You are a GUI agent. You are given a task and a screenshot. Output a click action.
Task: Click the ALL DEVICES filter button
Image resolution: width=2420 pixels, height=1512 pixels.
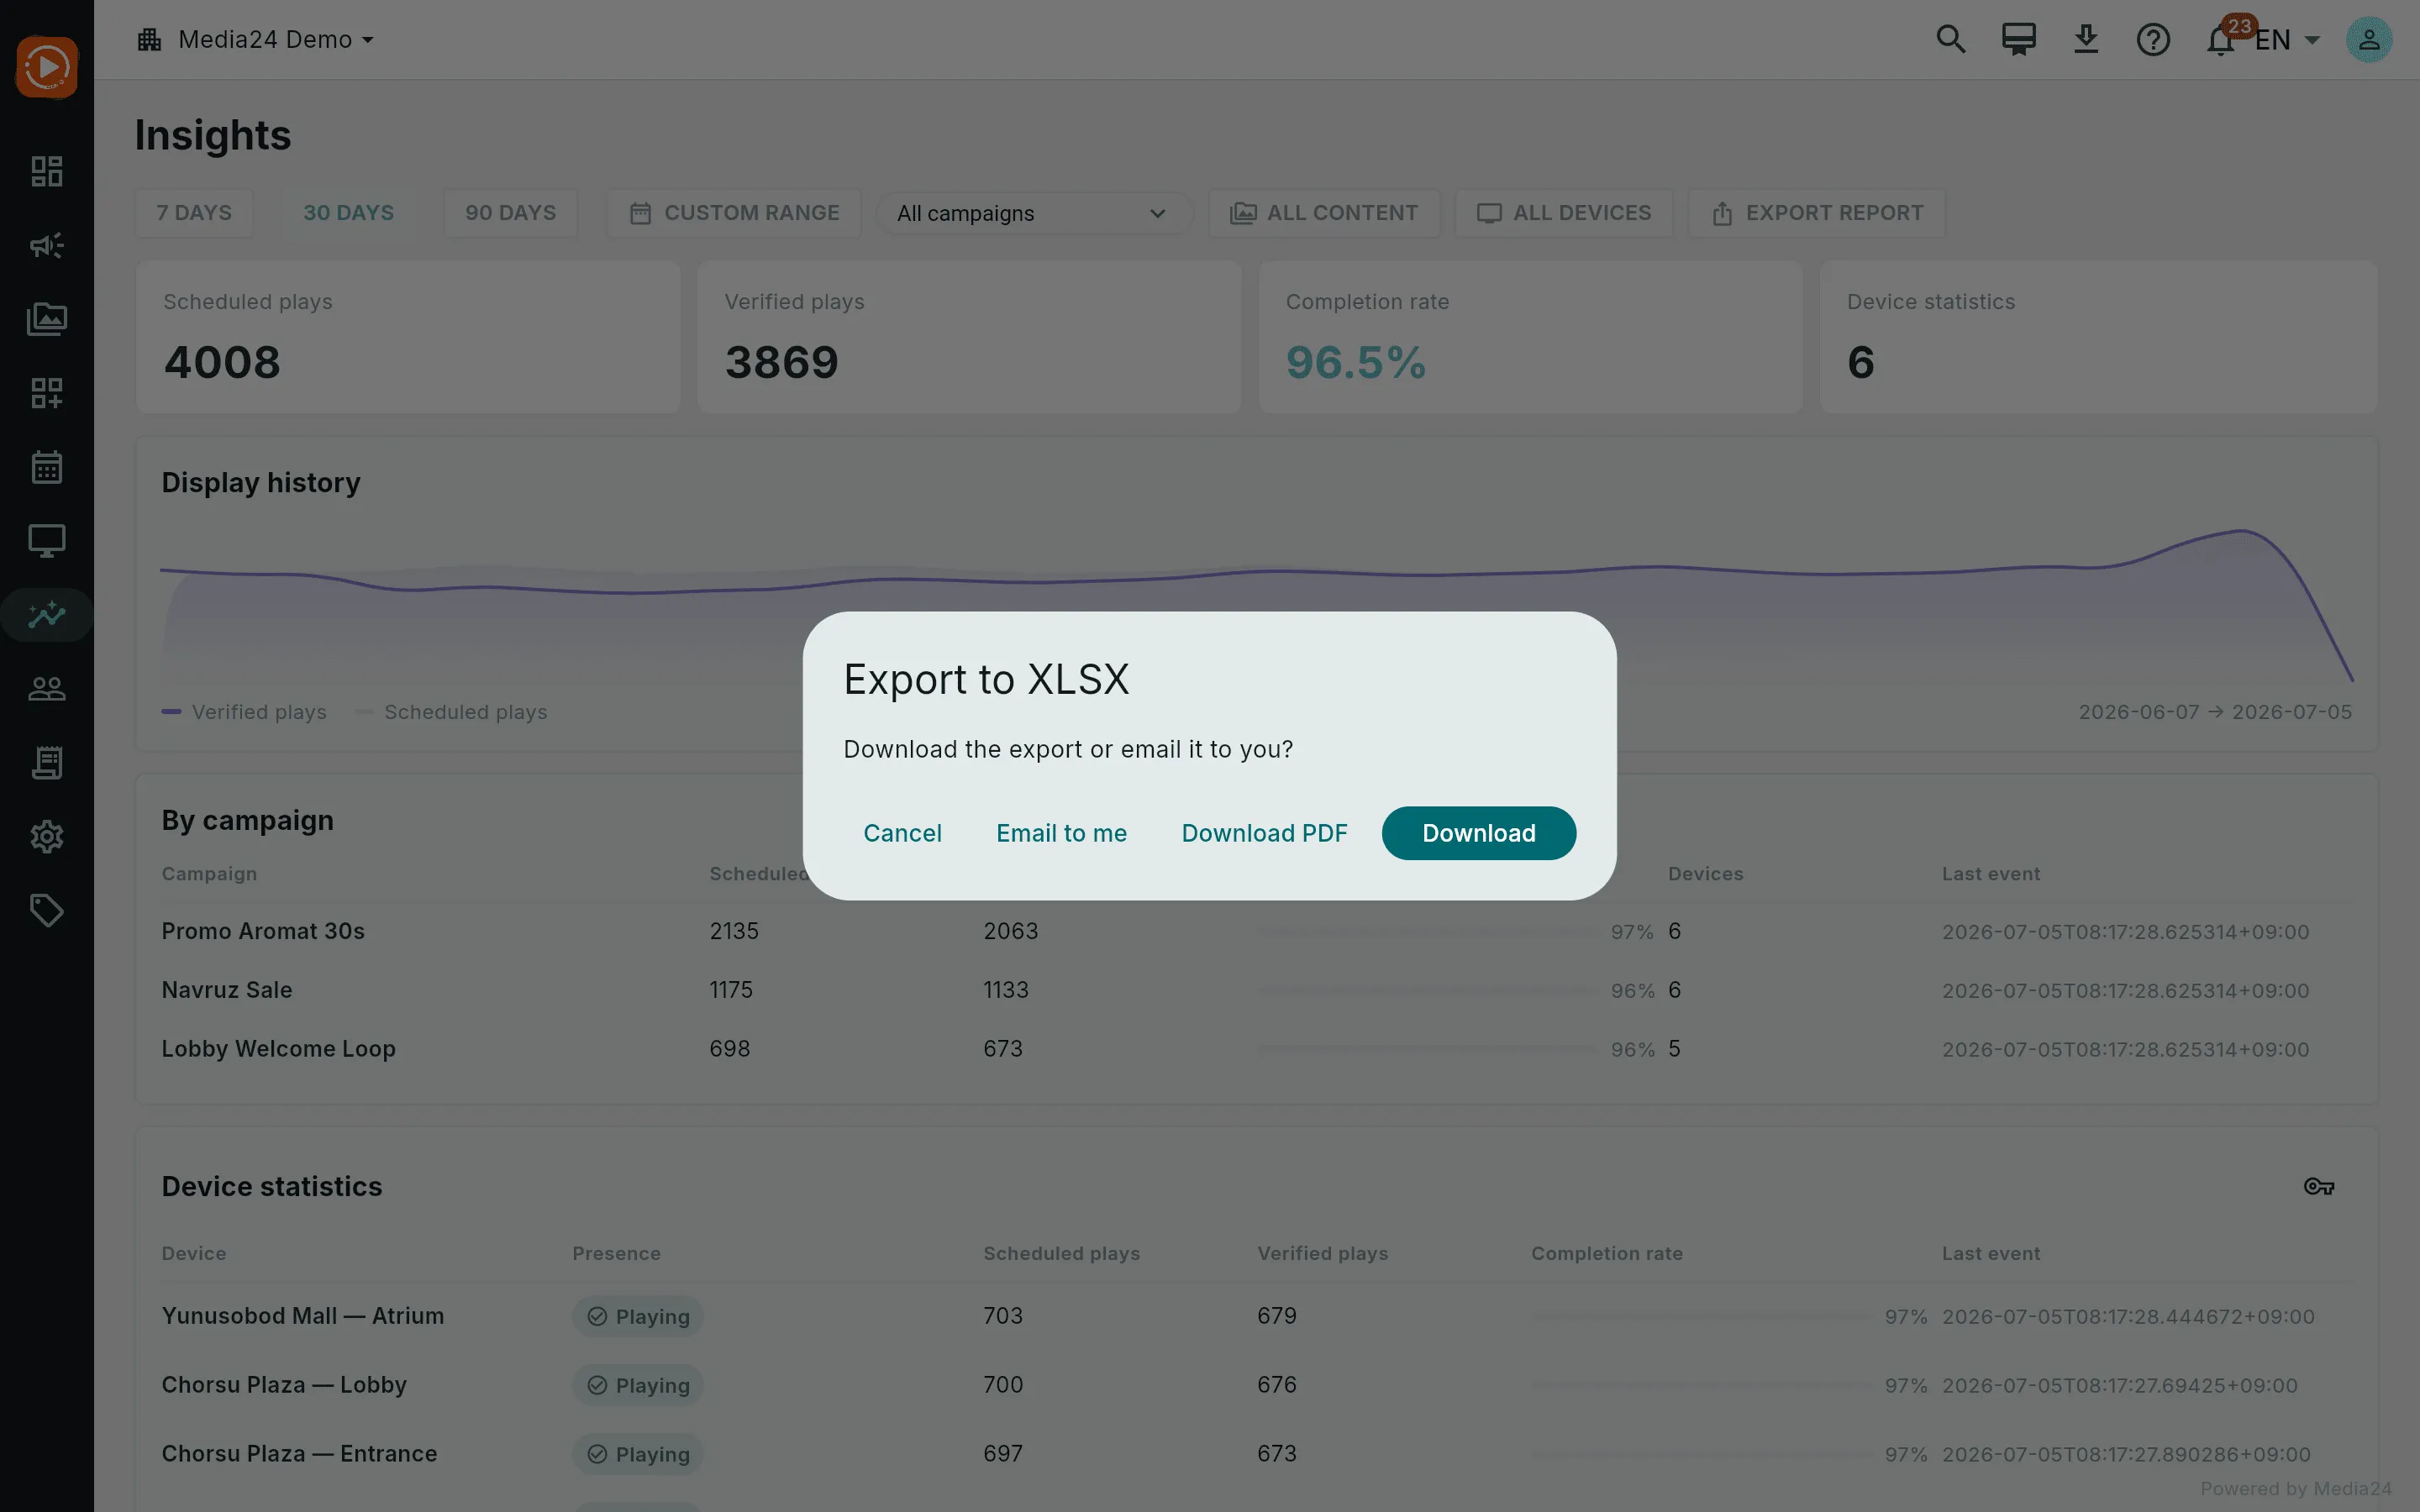coord(1564,213)
